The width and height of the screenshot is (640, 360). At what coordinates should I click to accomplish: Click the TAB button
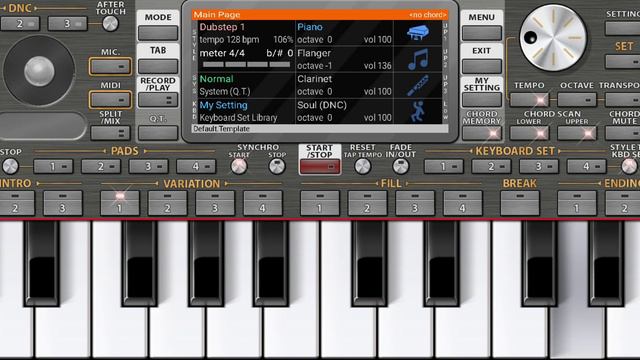[x=158, y=67]
